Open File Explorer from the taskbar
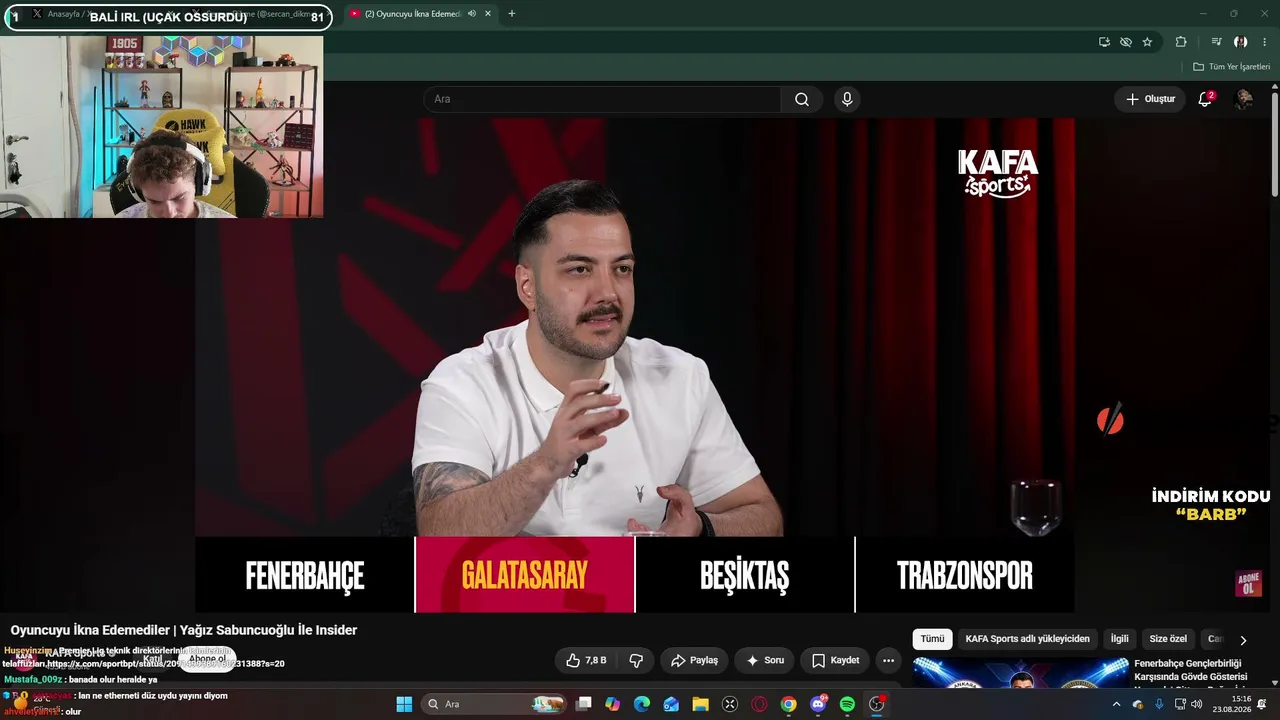The image size is (1280, 720). tap(700, 704)
